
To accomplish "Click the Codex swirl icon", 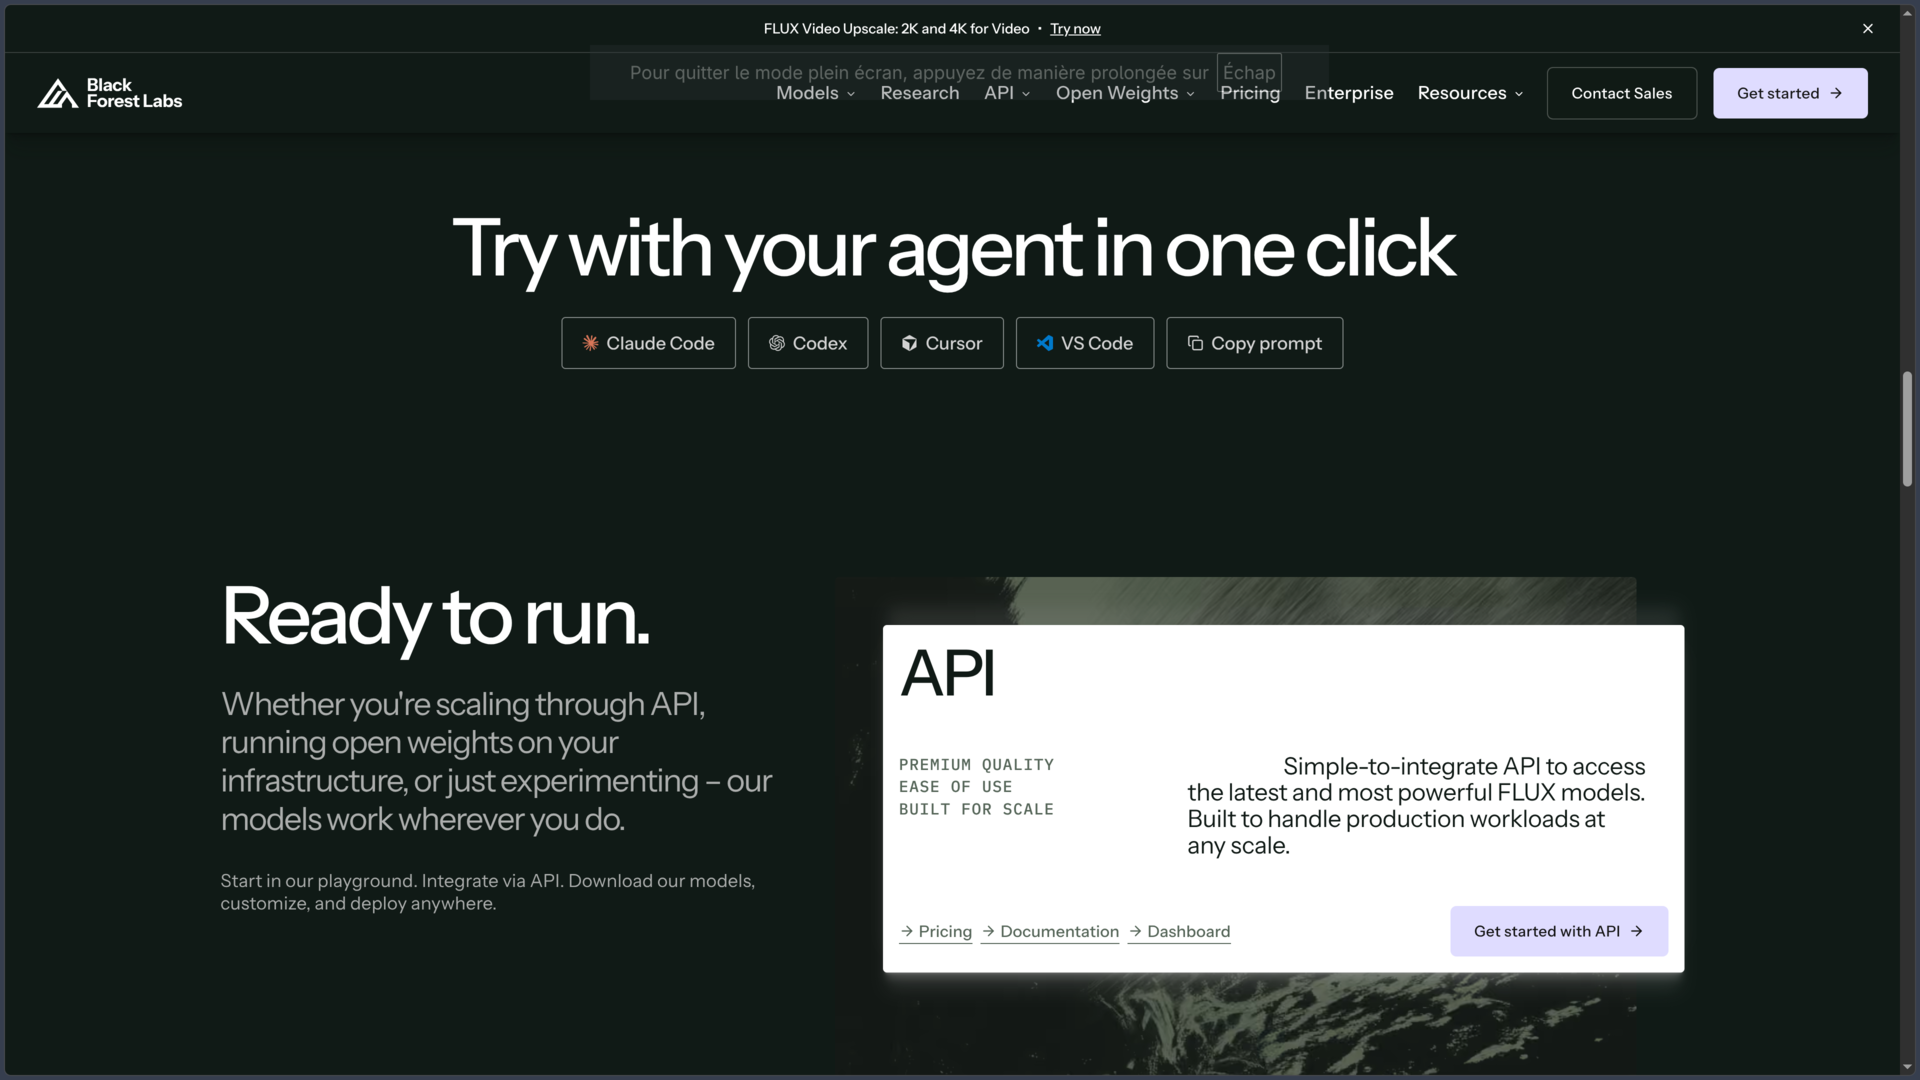I will pos(777,343).
